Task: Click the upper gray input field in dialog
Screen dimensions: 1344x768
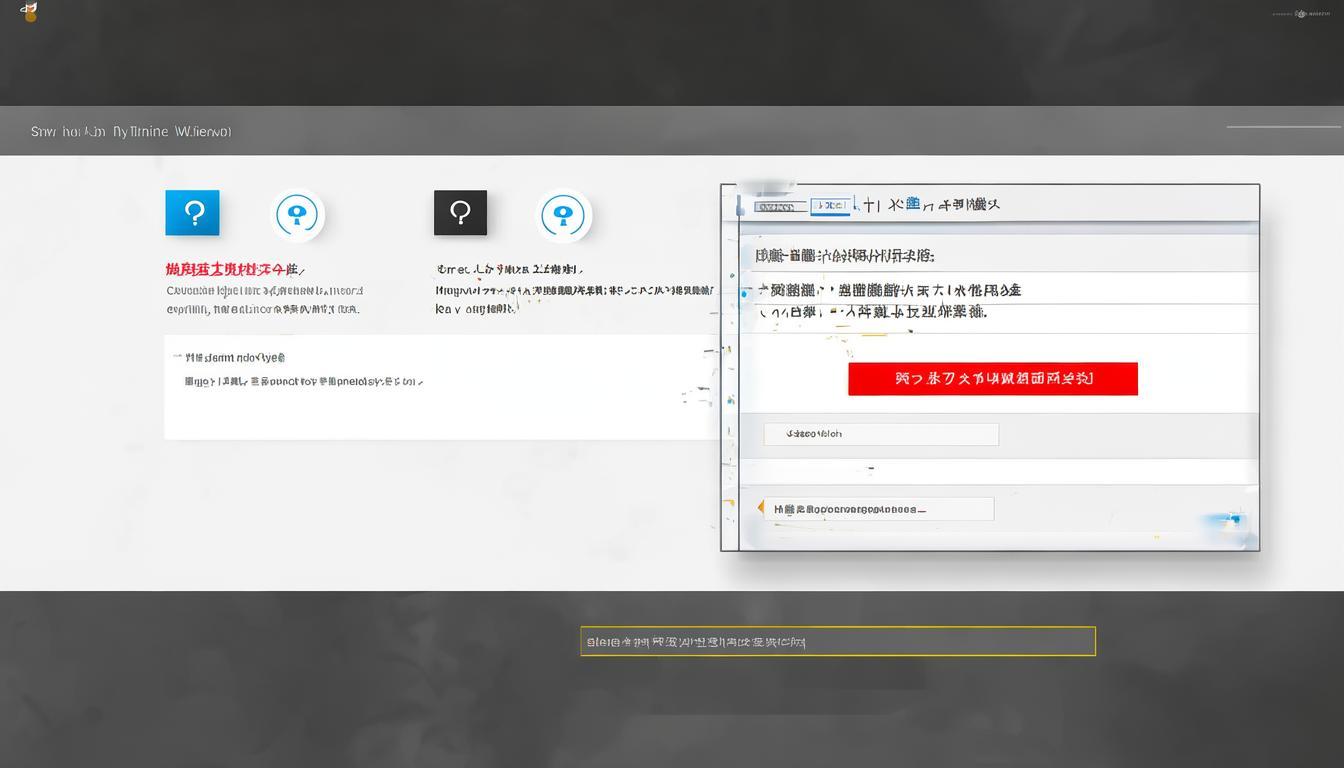Action: [x=880, y=434]
